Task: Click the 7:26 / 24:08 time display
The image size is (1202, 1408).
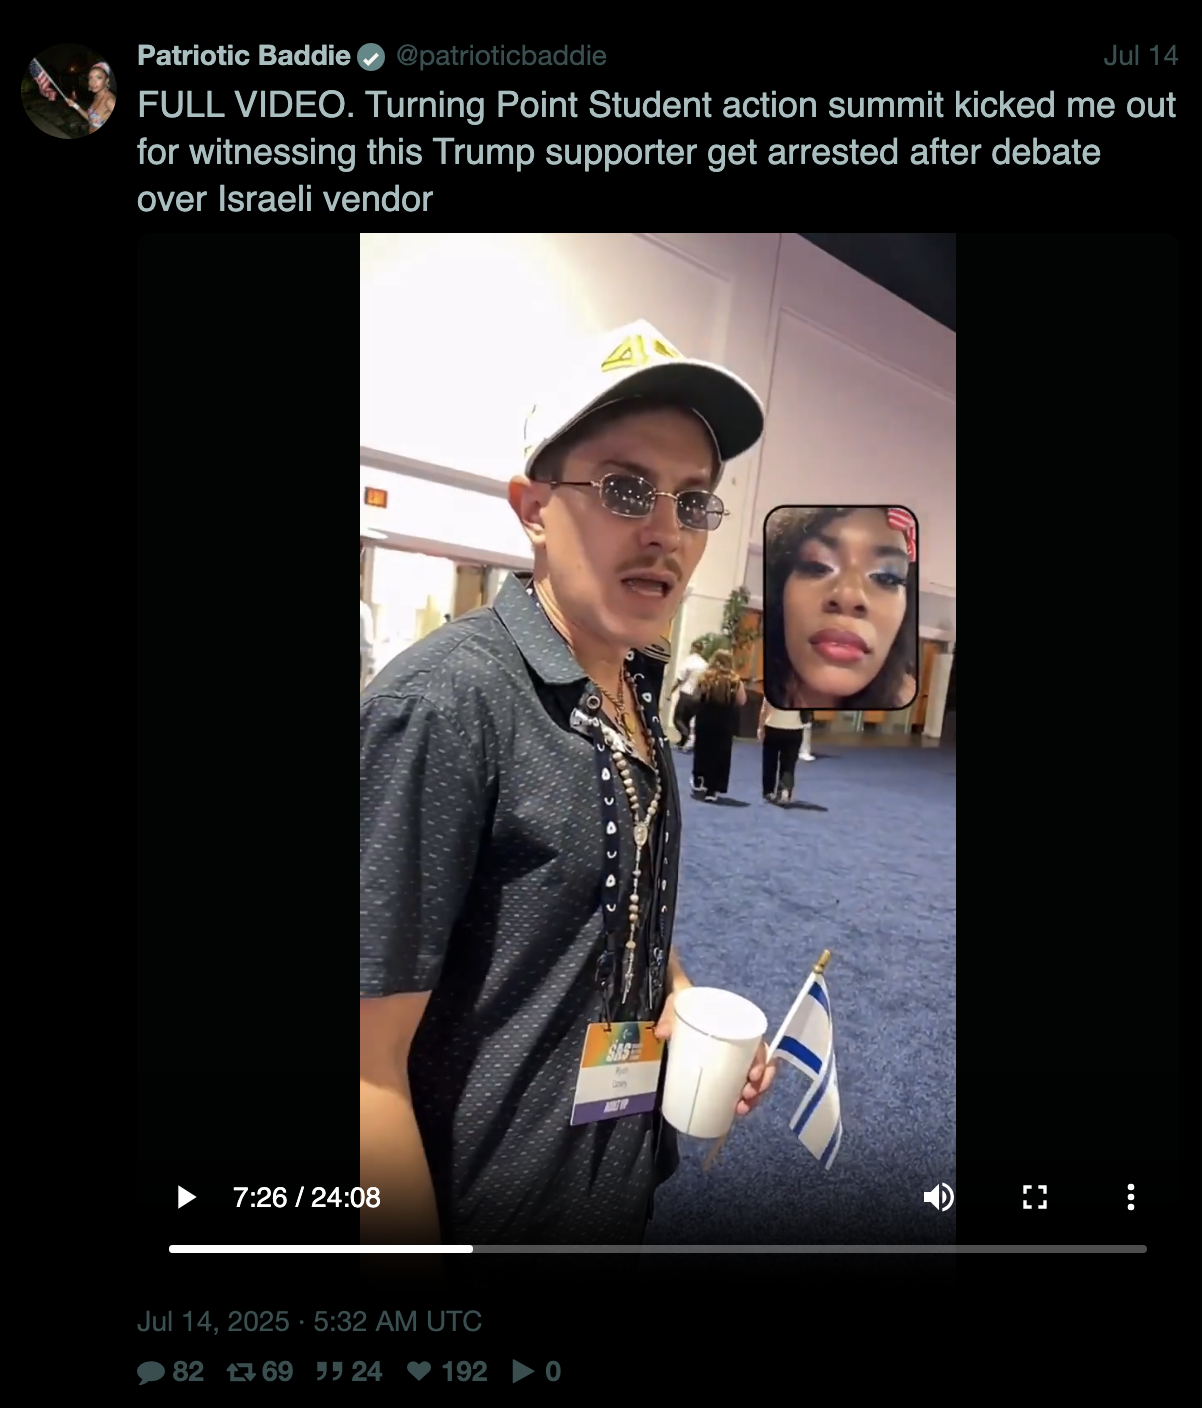Action: [306, 1197]
